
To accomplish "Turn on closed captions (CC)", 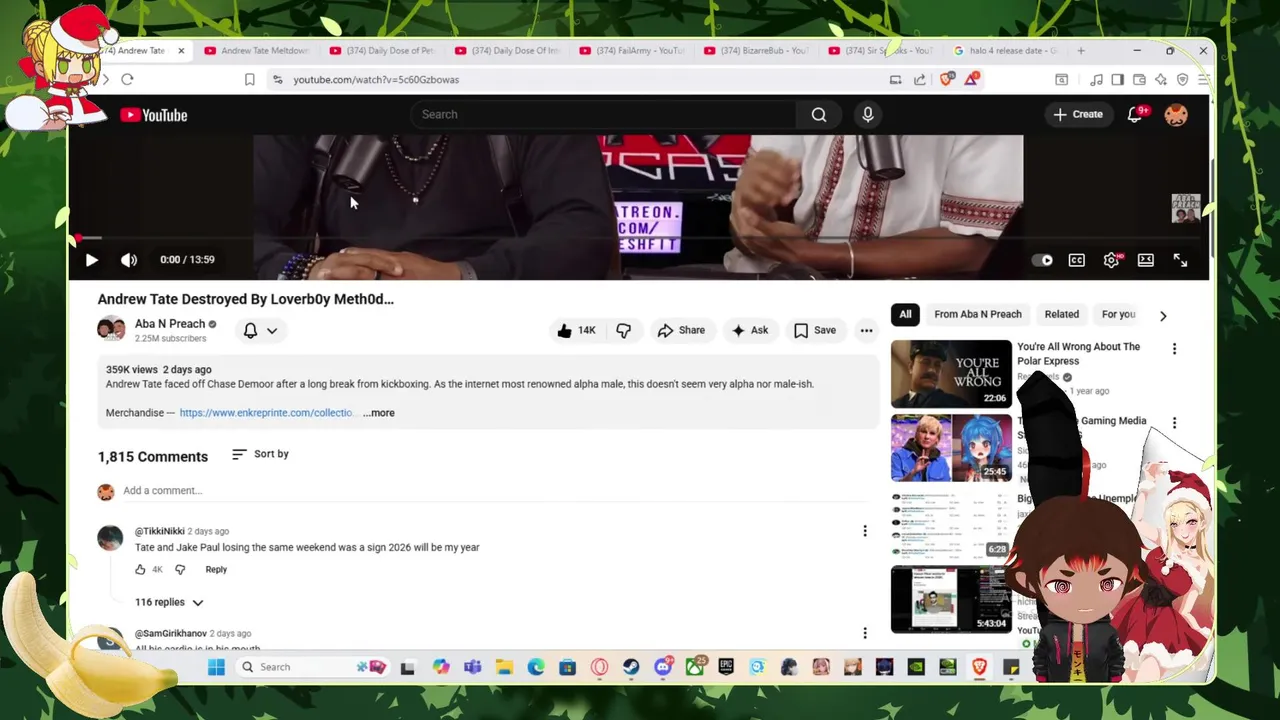I will 1077,260.
